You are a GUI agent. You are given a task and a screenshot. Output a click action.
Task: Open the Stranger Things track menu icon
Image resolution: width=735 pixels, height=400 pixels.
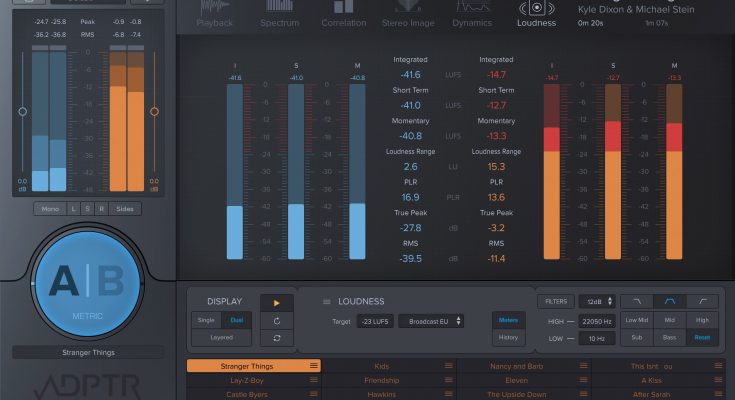[x=313, y=367]
